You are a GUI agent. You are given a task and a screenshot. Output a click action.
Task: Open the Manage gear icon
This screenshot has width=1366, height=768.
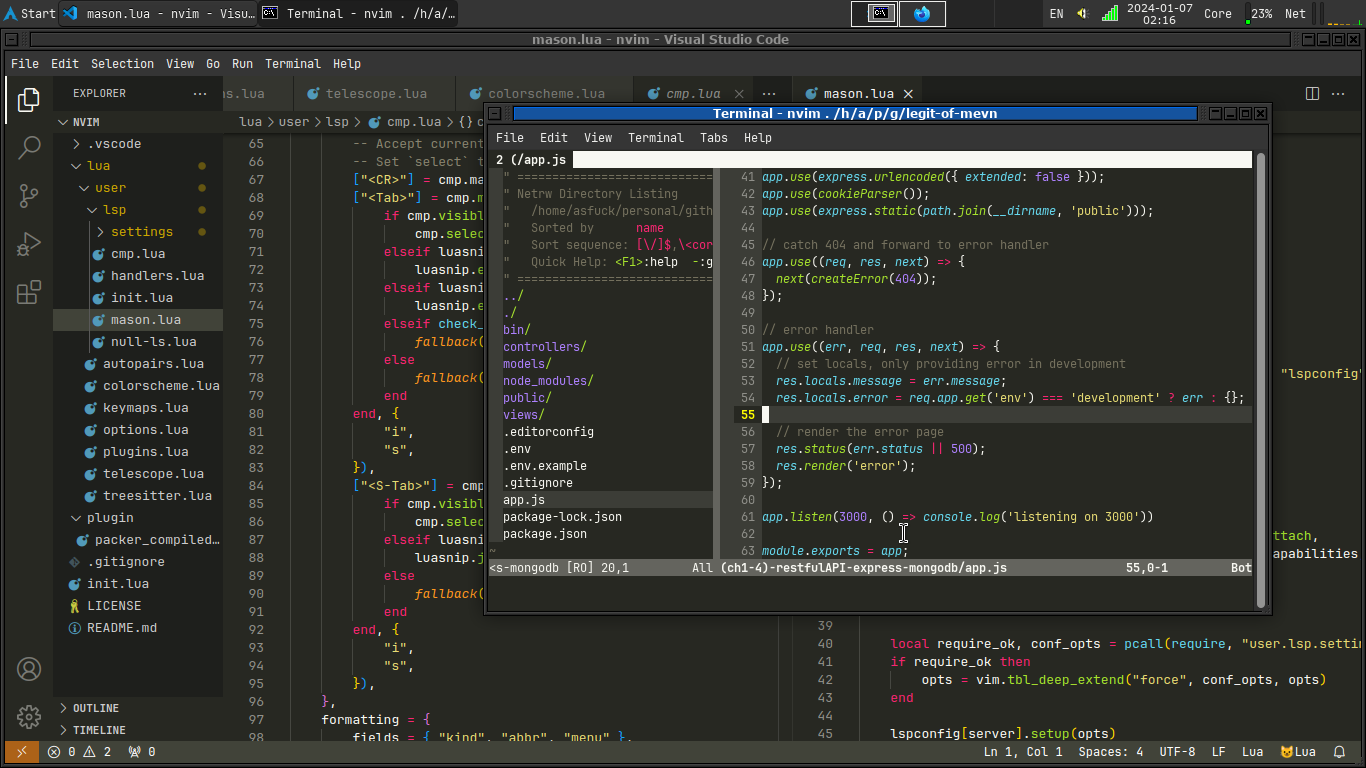click(29, 717)
